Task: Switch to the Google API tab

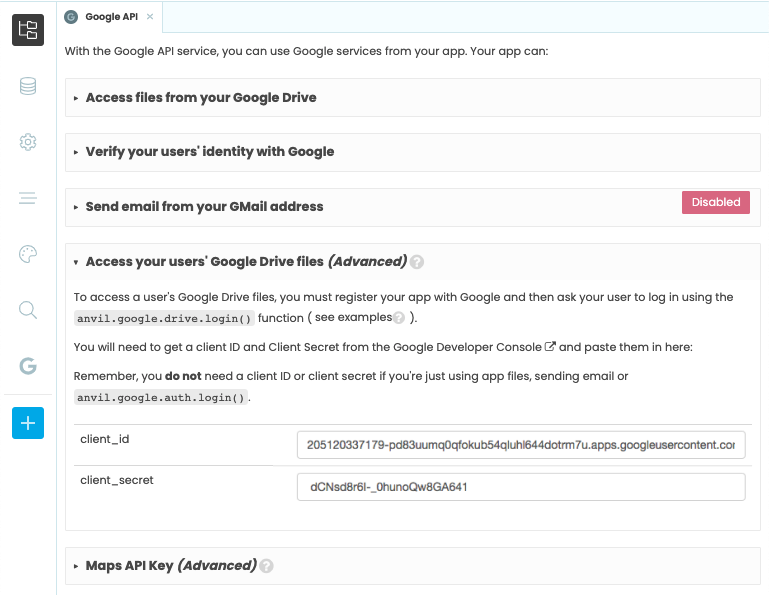Action: 111,17
